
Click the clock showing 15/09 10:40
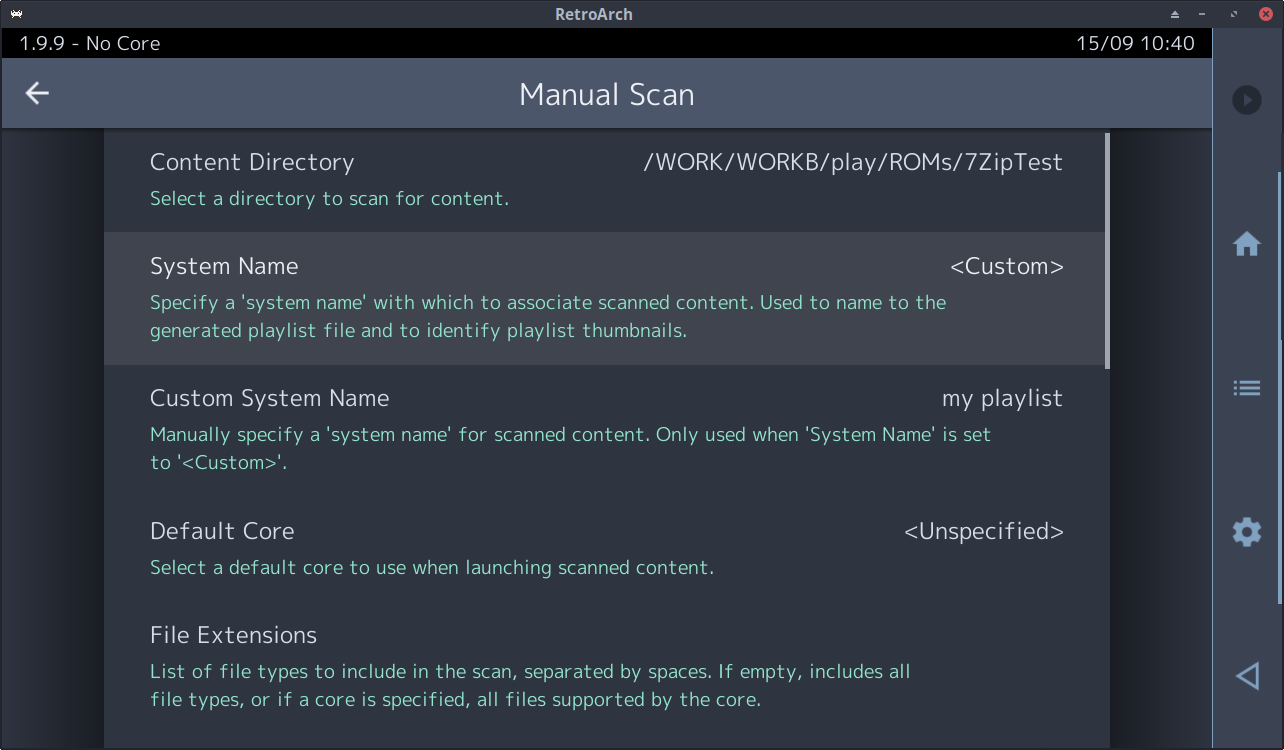tap(1135, 43)
